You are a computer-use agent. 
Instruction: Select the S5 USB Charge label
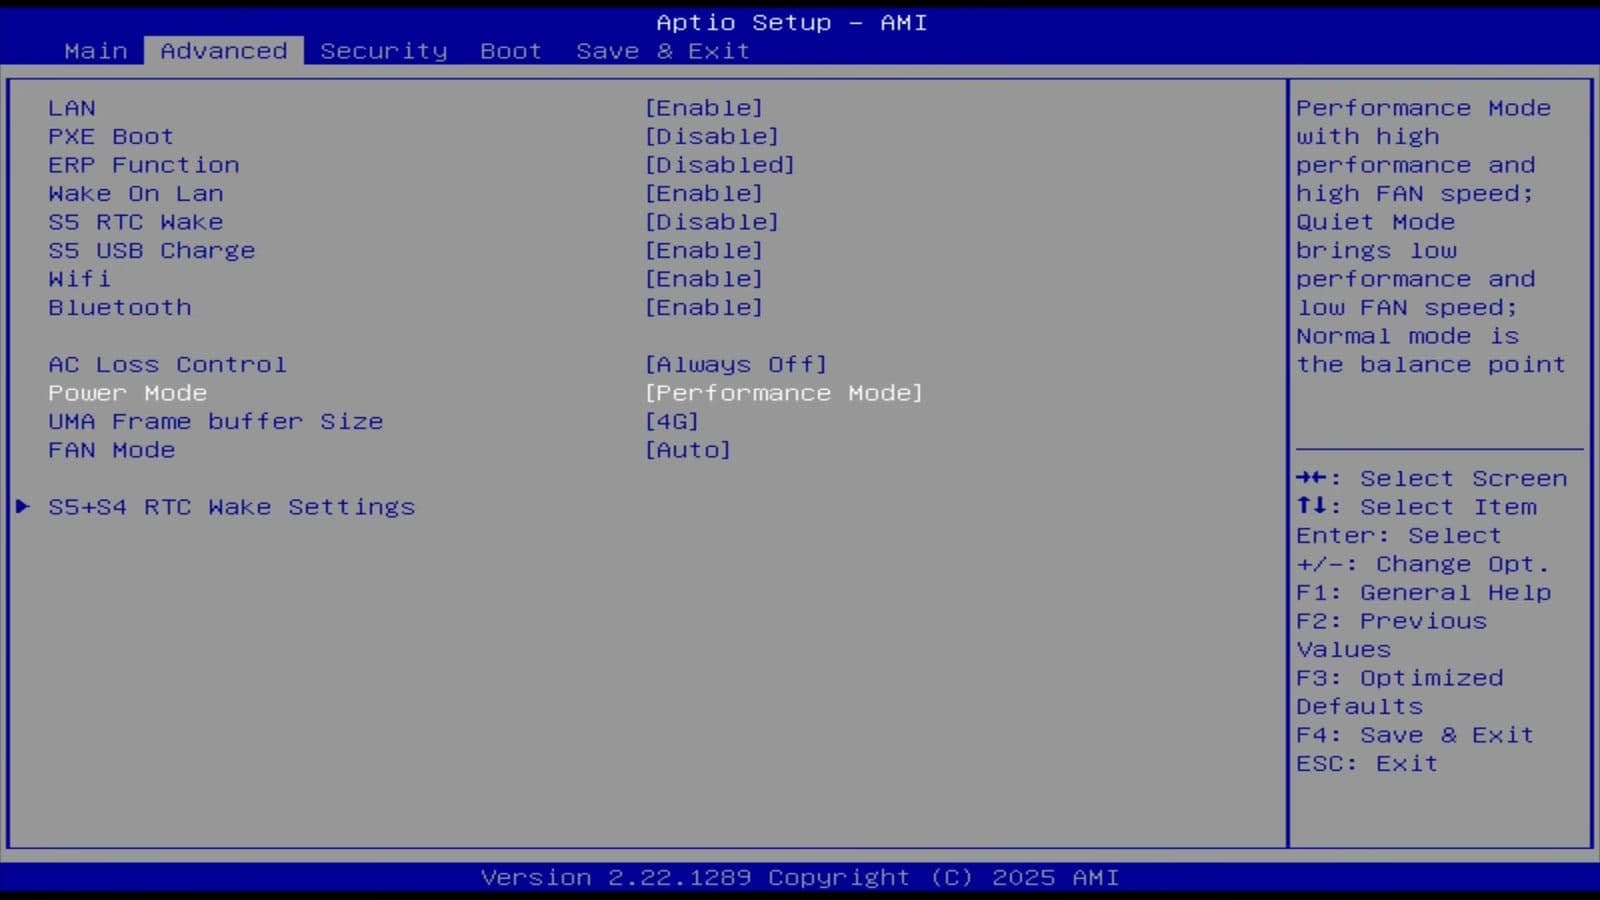pyautogui.click(x=152, y=250)
